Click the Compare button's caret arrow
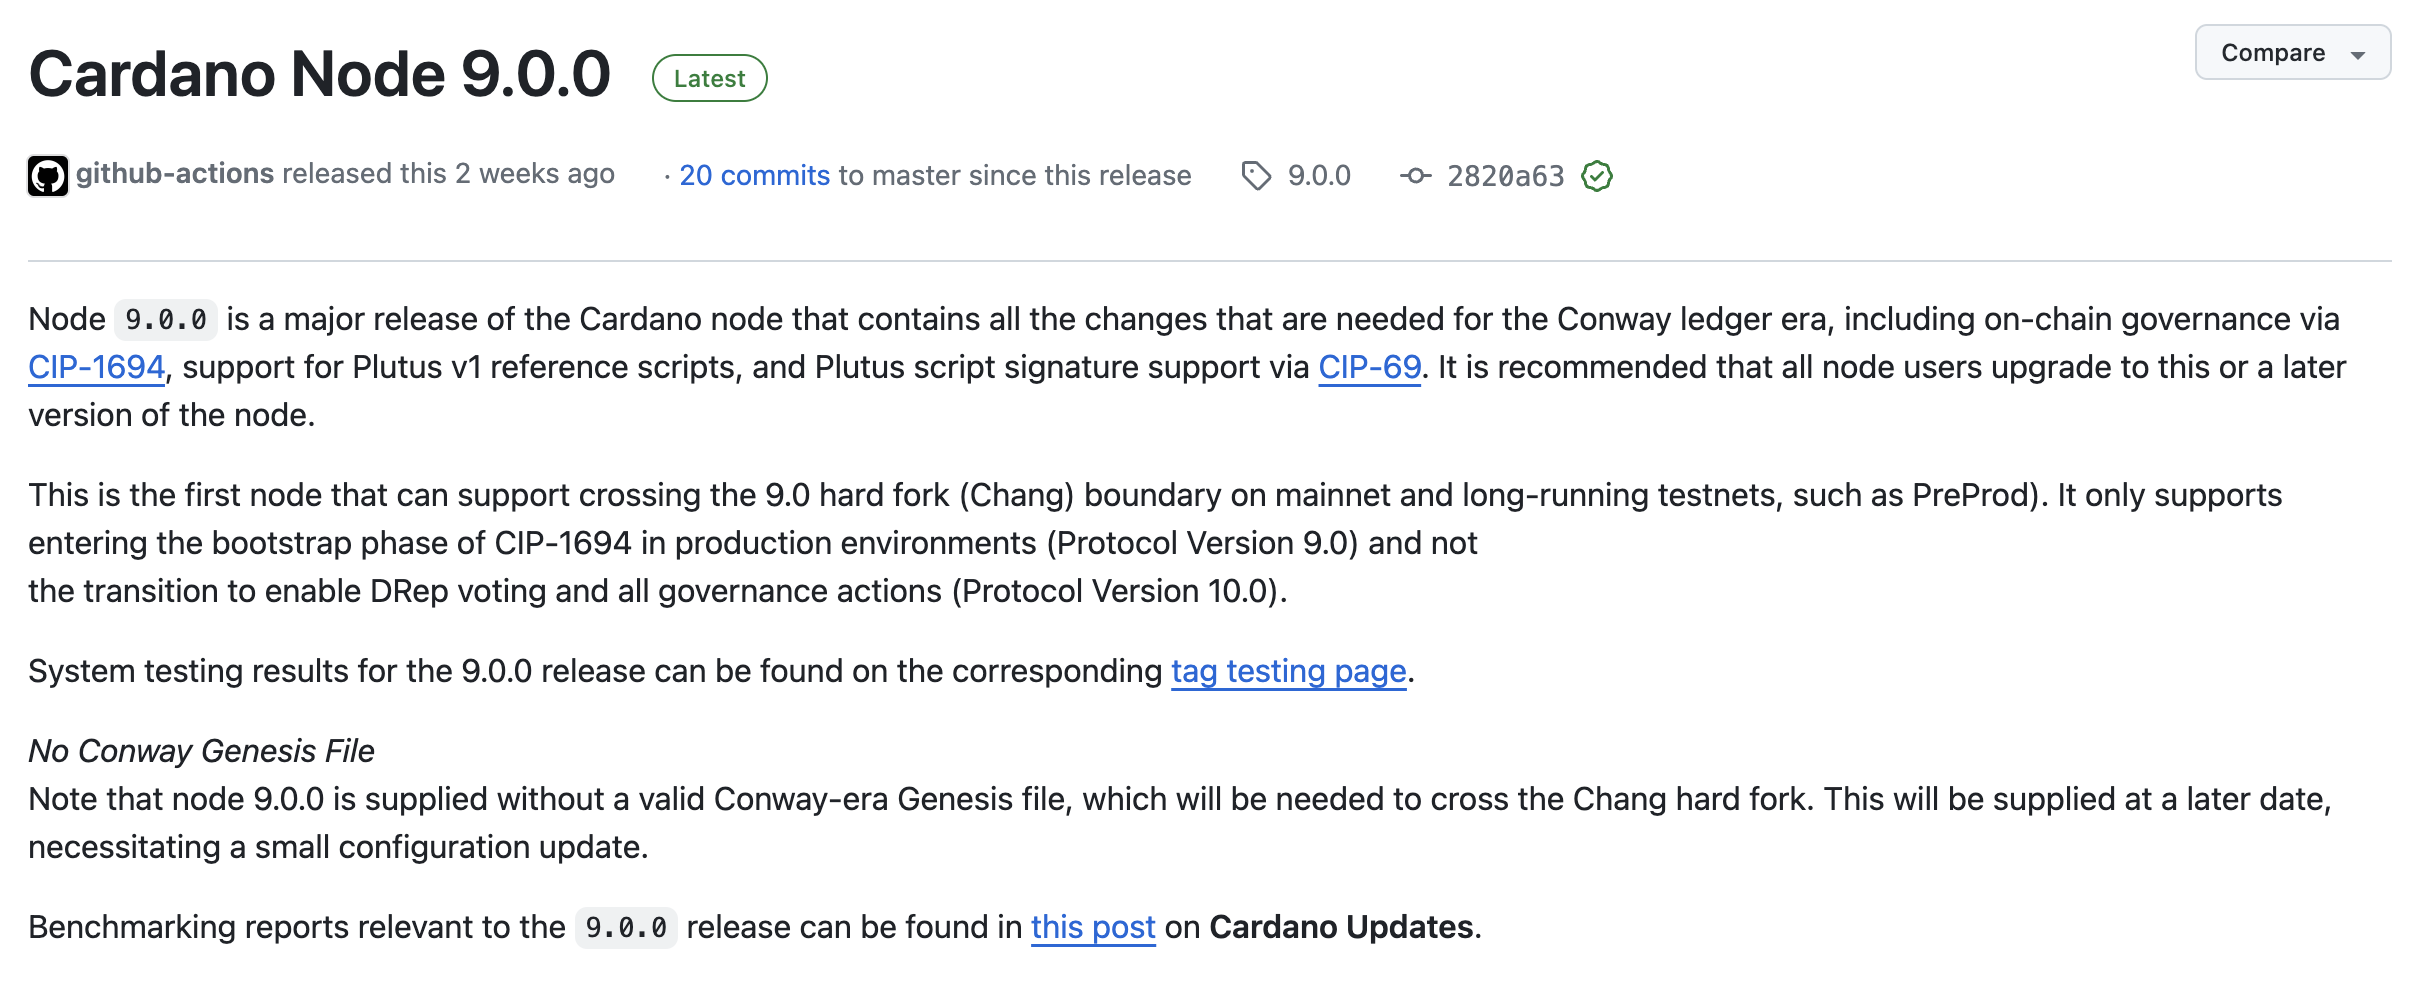 2358,53
